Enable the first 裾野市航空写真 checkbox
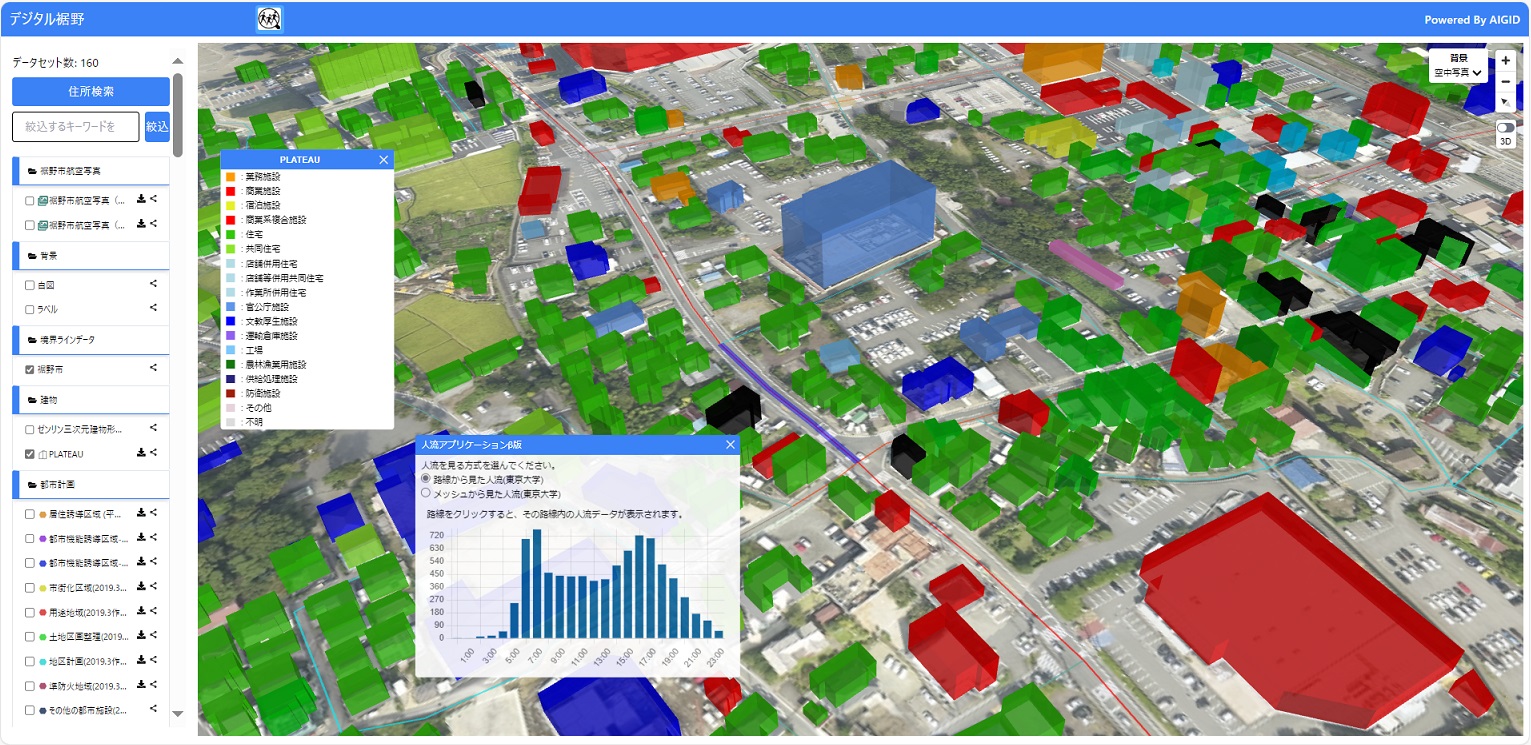The width and height of the screenshot is (1531, 745). [x=30, y=200]
